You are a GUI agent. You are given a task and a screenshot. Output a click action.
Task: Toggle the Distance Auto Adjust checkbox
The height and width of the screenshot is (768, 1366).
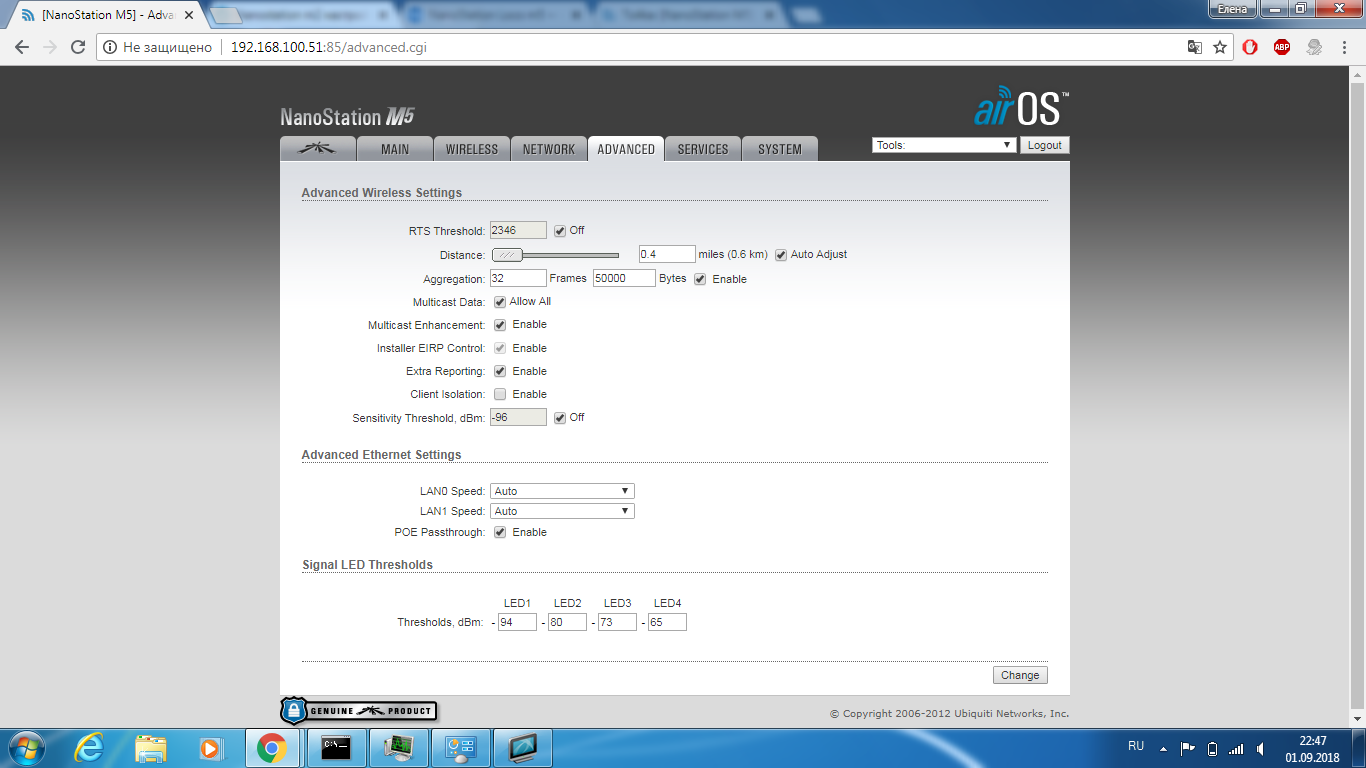pos(781,255)
